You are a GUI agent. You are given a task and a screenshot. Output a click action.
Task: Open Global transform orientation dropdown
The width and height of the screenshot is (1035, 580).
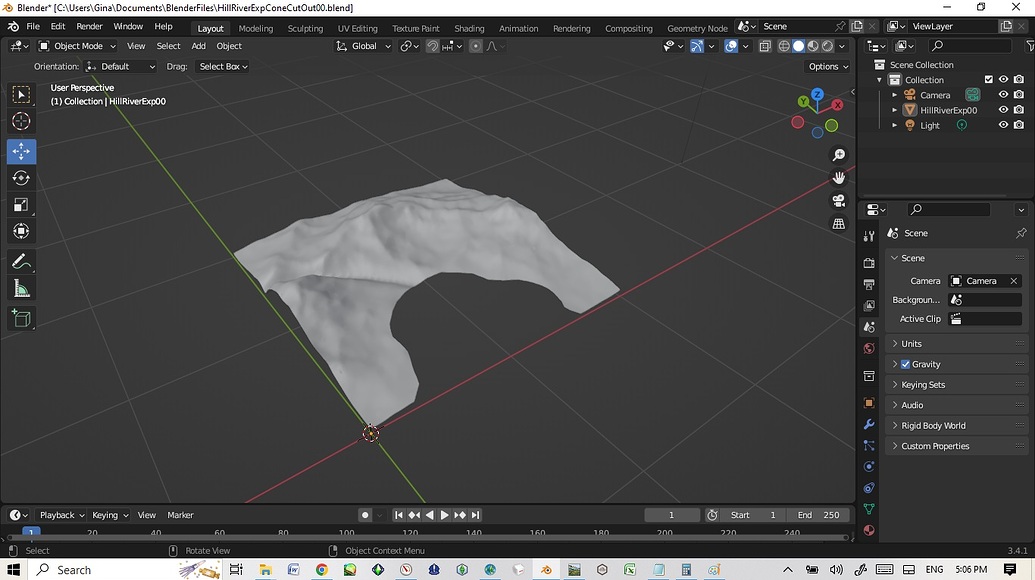[364, 46]
